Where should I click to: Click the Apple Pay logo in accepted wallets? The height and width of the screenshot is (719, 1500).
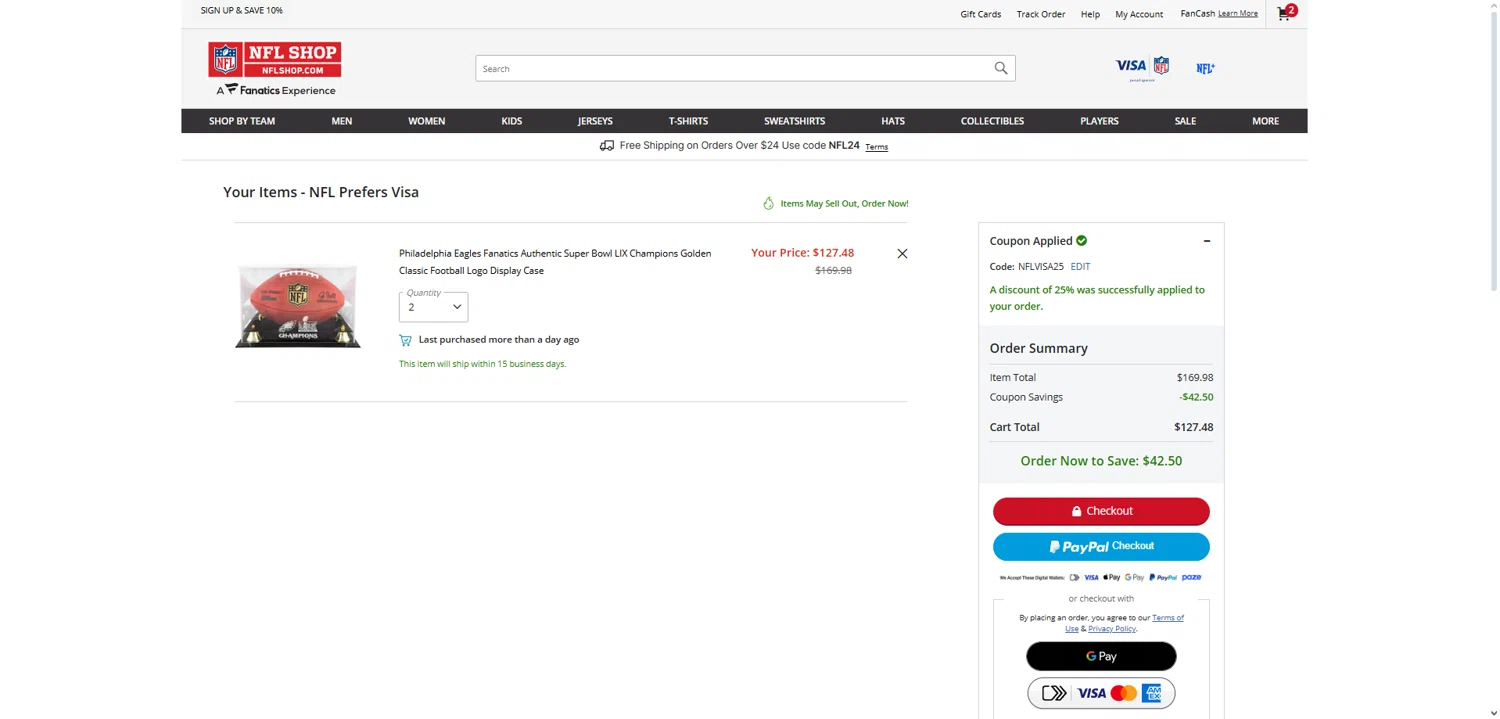pos(1112,578)
